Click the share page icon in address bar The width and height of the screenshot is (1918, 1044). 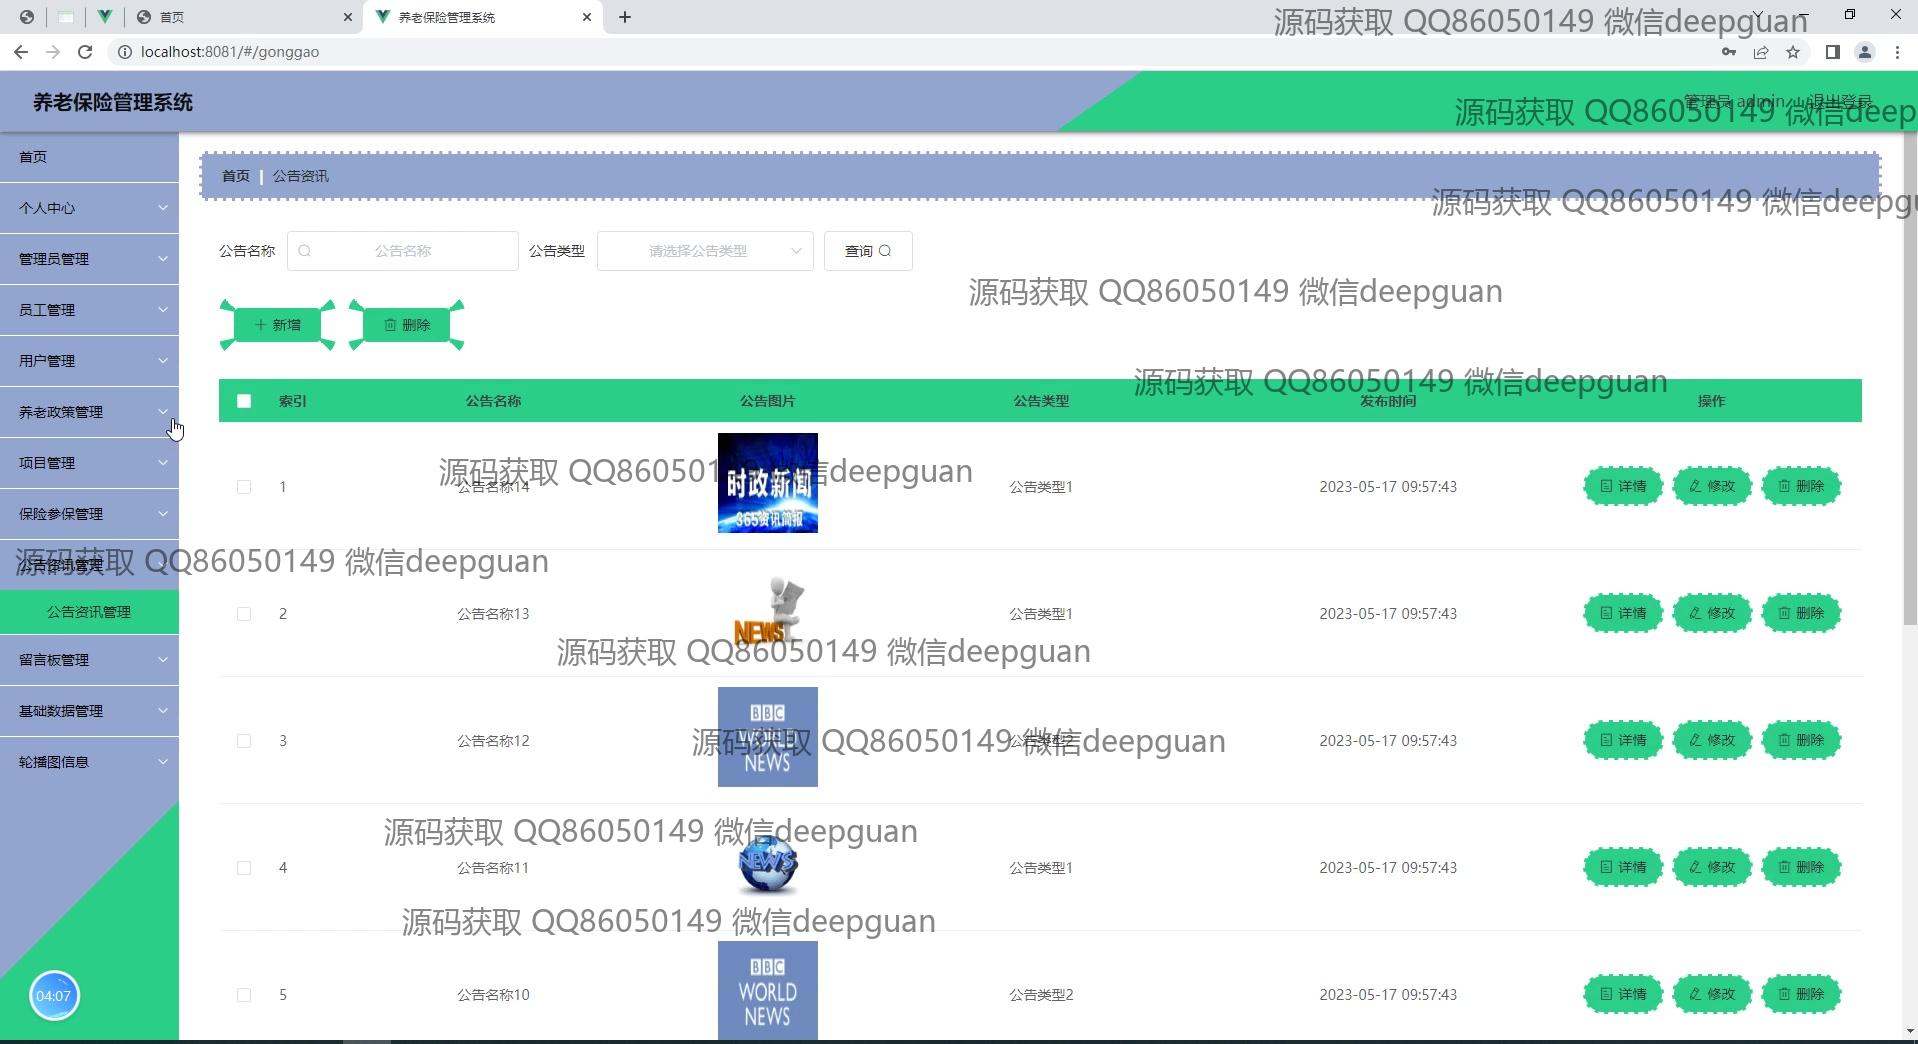[1761, 52]
